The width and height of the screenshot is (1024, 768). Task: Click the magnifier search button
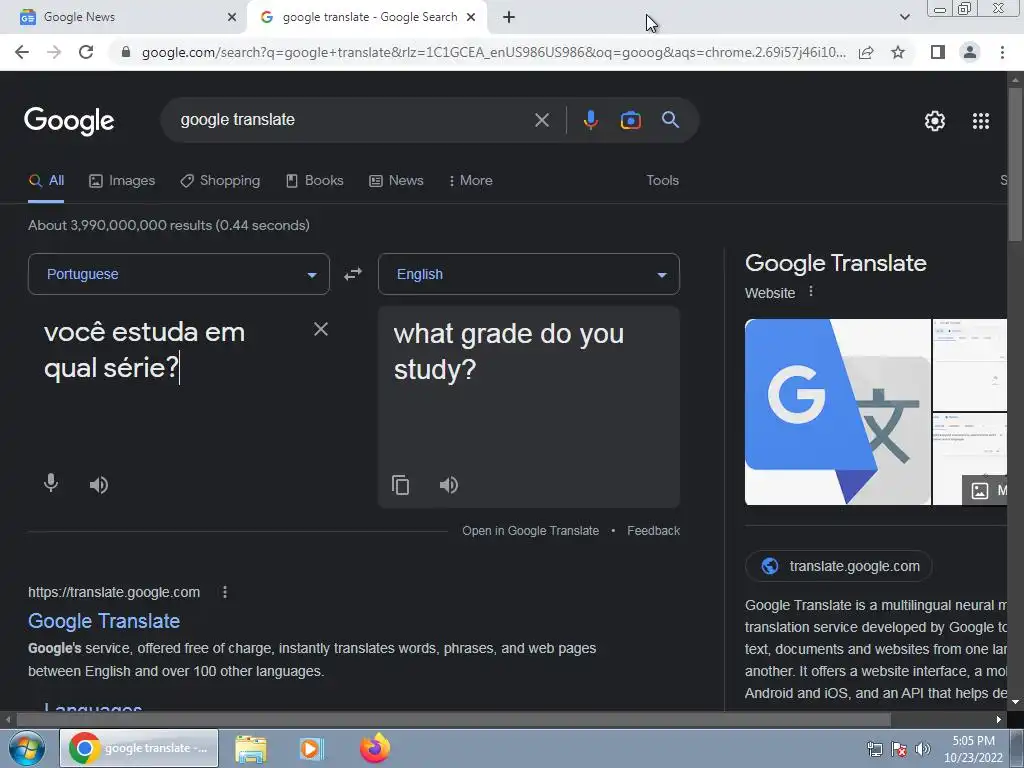pos(670,120)
